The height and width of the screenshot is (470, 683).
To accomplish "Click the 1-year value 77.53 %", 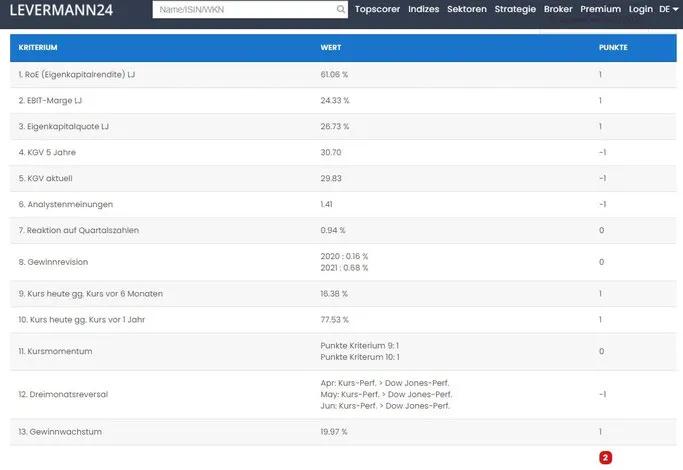I will click(335, 320).
